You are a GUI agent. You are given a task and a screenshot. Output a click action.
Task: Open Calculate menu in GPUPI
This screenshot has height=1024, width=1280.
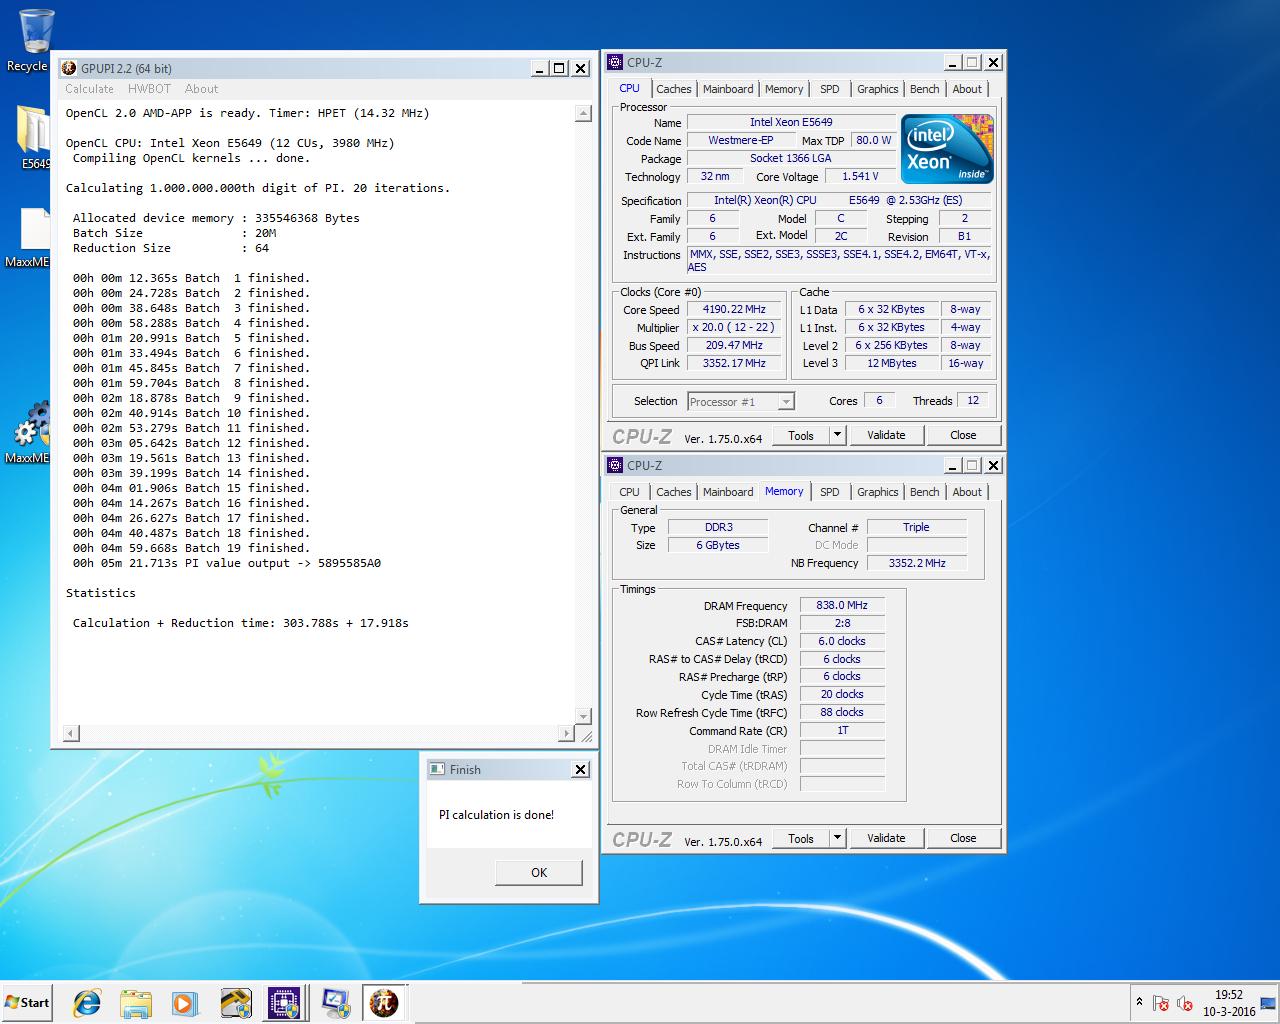point(89,89)
